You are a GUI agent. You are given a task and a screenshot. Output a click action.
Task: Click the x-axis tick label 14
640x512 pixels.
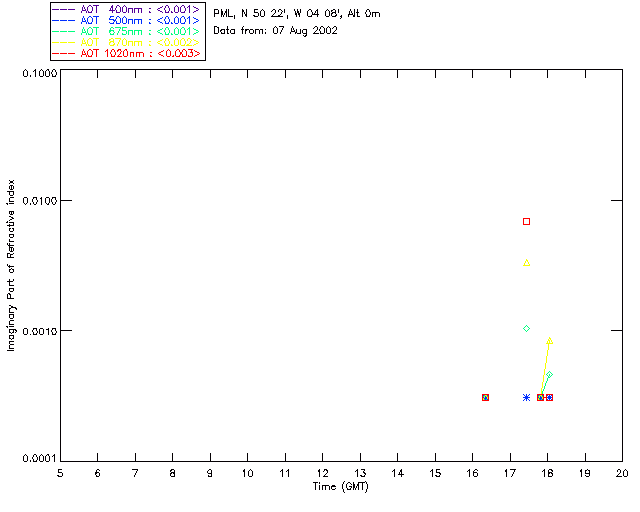pos(398,473)
